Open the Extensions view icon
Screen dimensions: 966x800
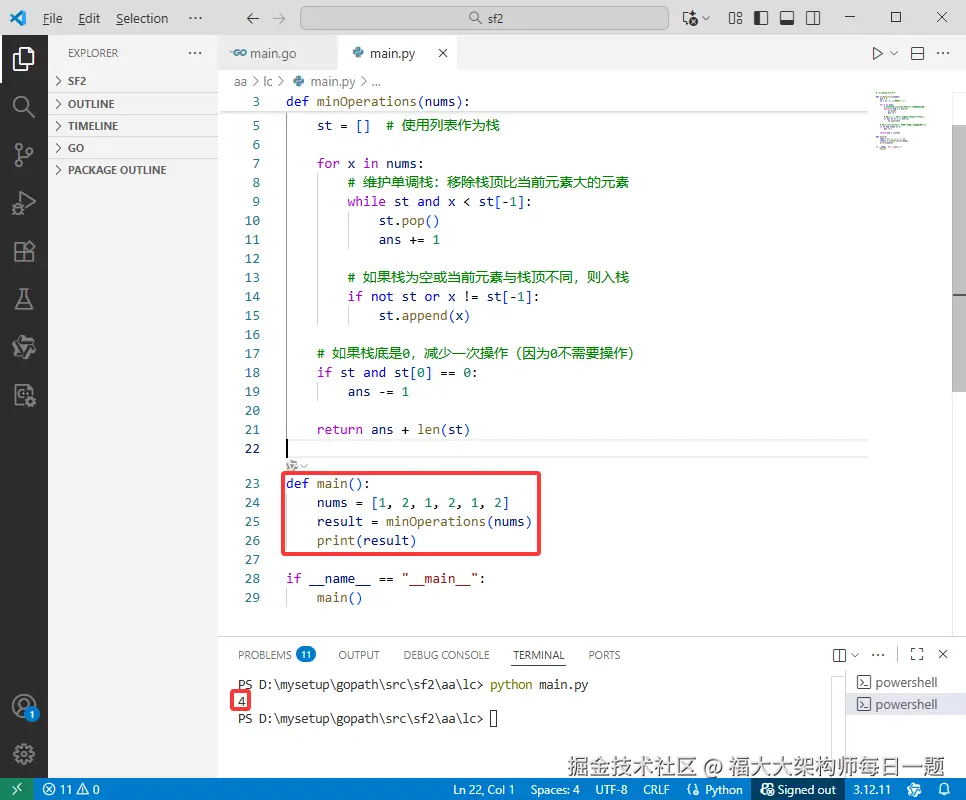coord(23,251)
